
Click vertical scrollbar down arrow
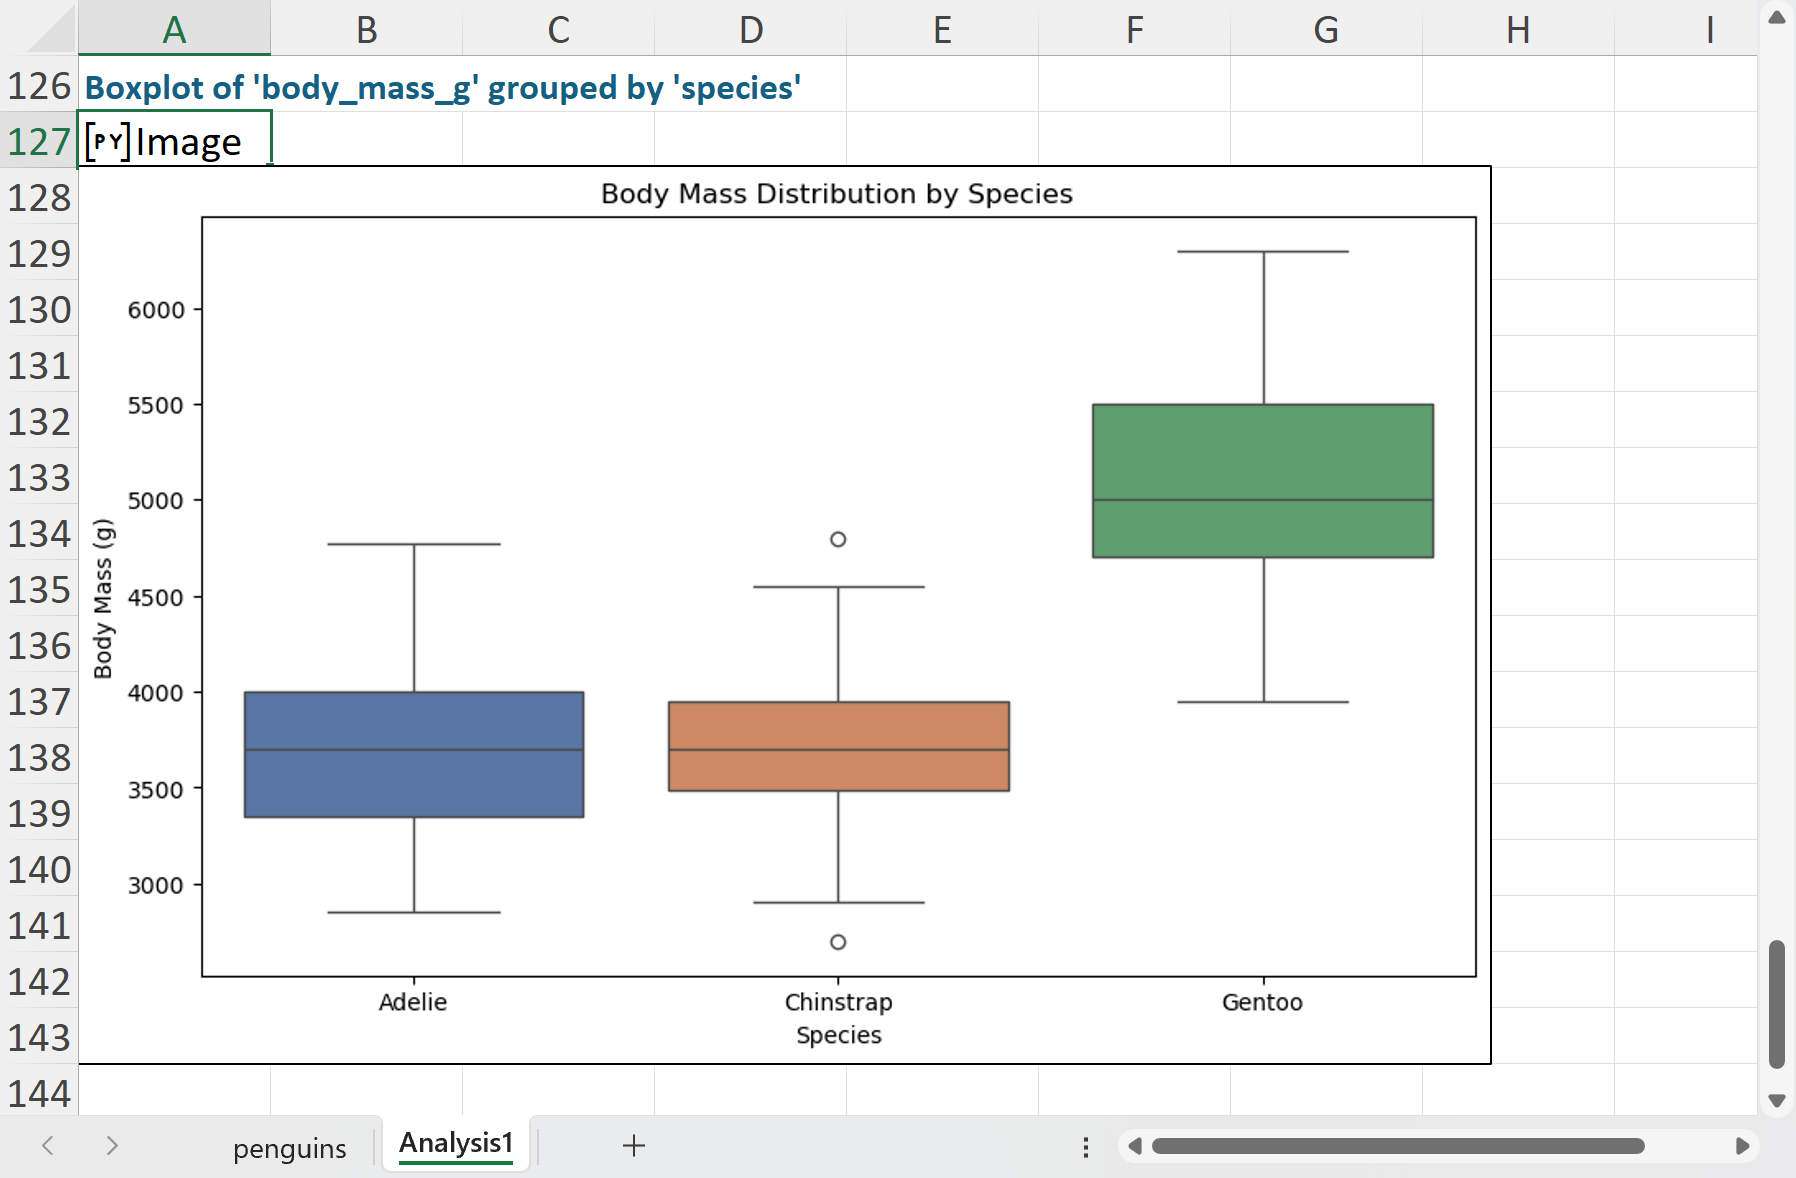click(1777, 1100)
